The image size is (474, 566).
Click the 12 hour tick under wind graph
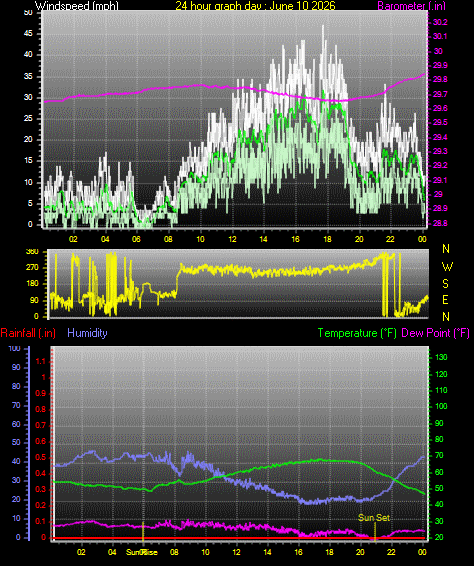tap(232, 239)
